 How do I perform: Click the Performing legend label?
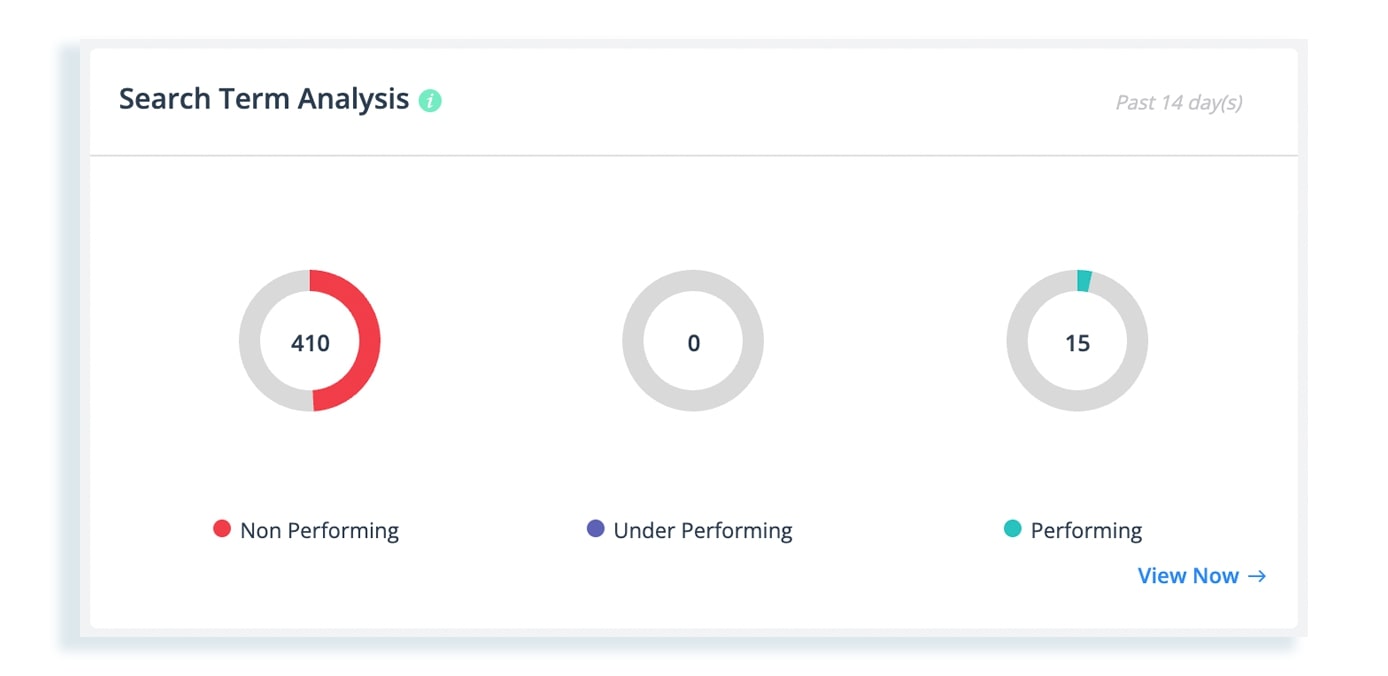pos(1086,531)
